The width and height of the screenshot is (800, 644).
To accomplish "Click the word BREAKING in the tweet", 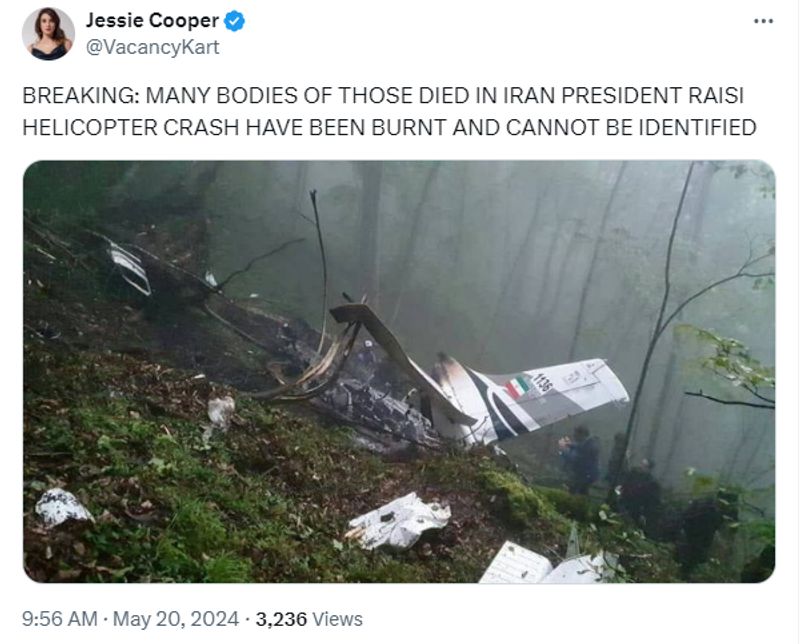I will point(79,95).
